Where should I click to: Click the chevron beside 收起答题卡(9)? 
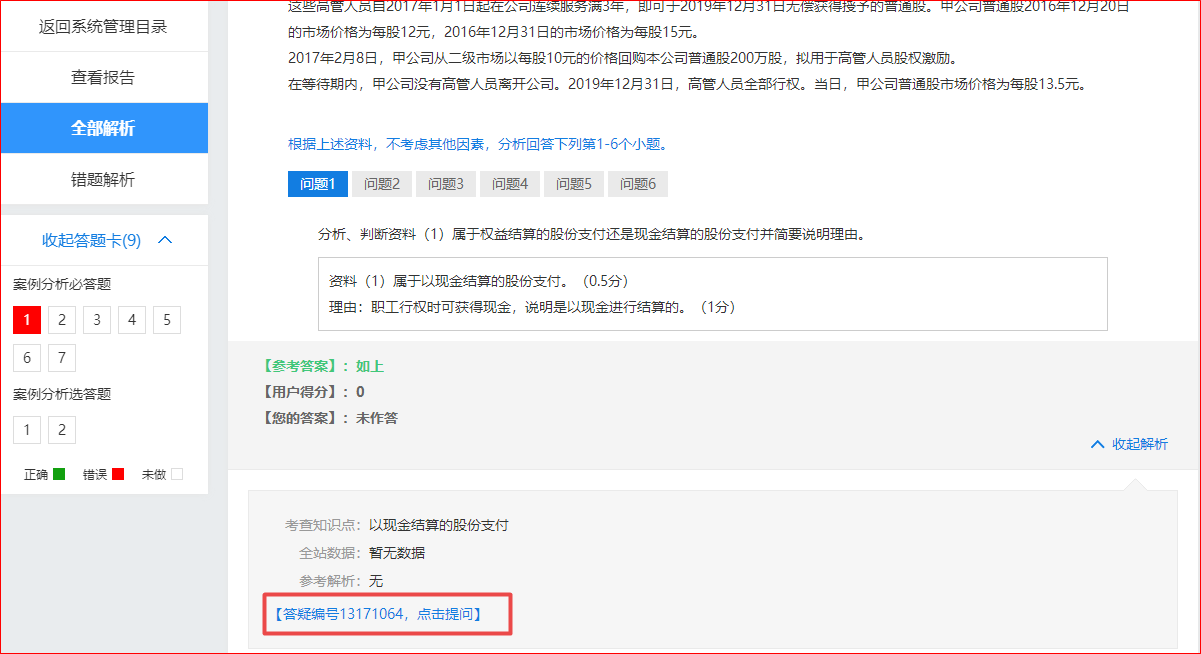166,240
